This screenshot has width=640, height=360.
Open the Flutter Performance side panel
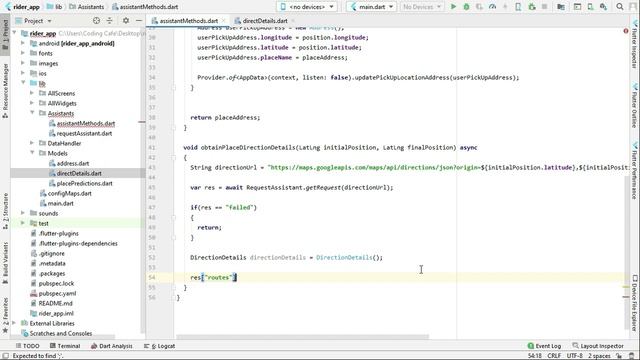[635, 171]
